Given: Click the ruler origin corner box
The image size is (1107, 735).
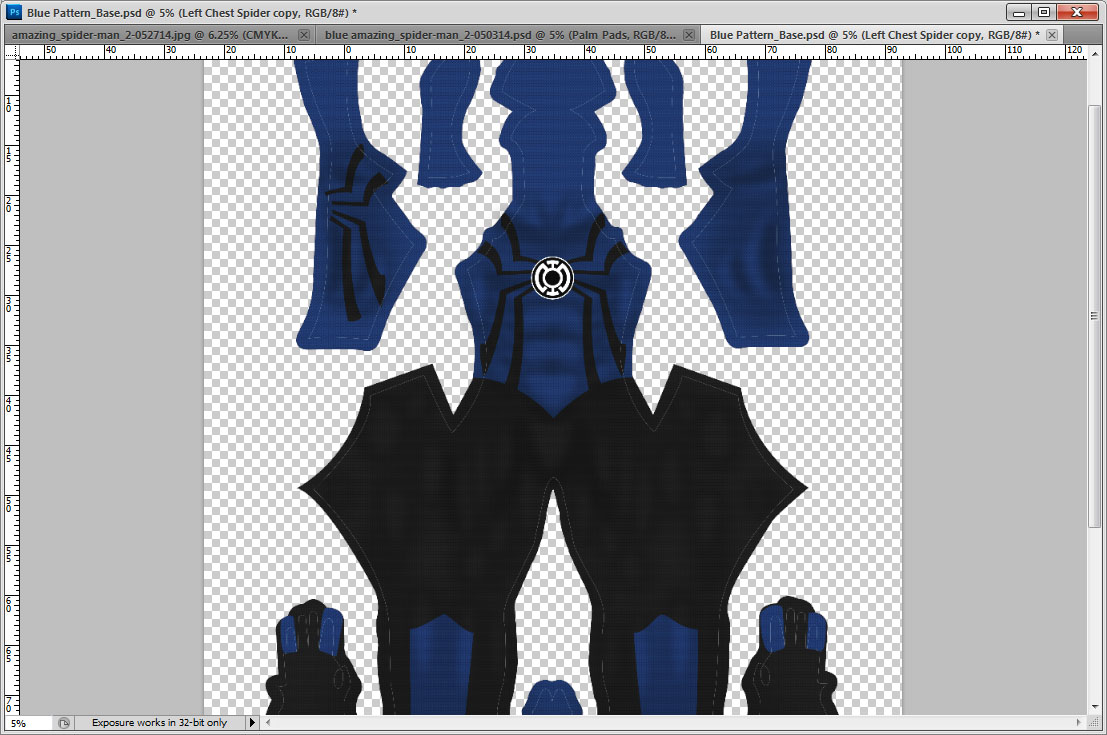Looking at the screenshot, I should (x=12, y=52).
